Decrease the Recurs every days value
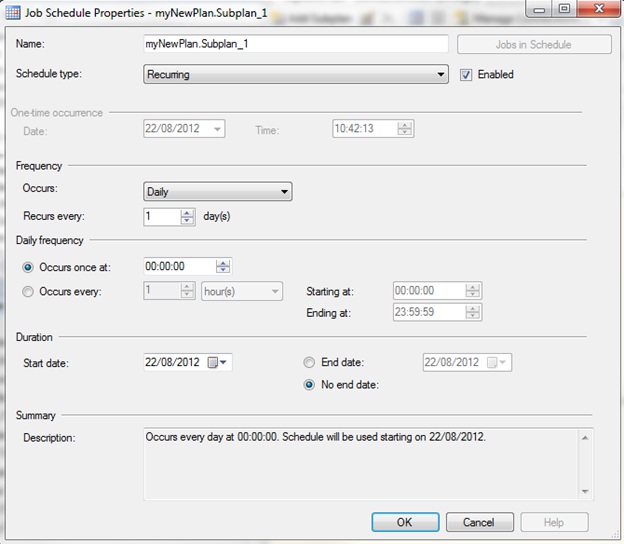 coord(187,221)
